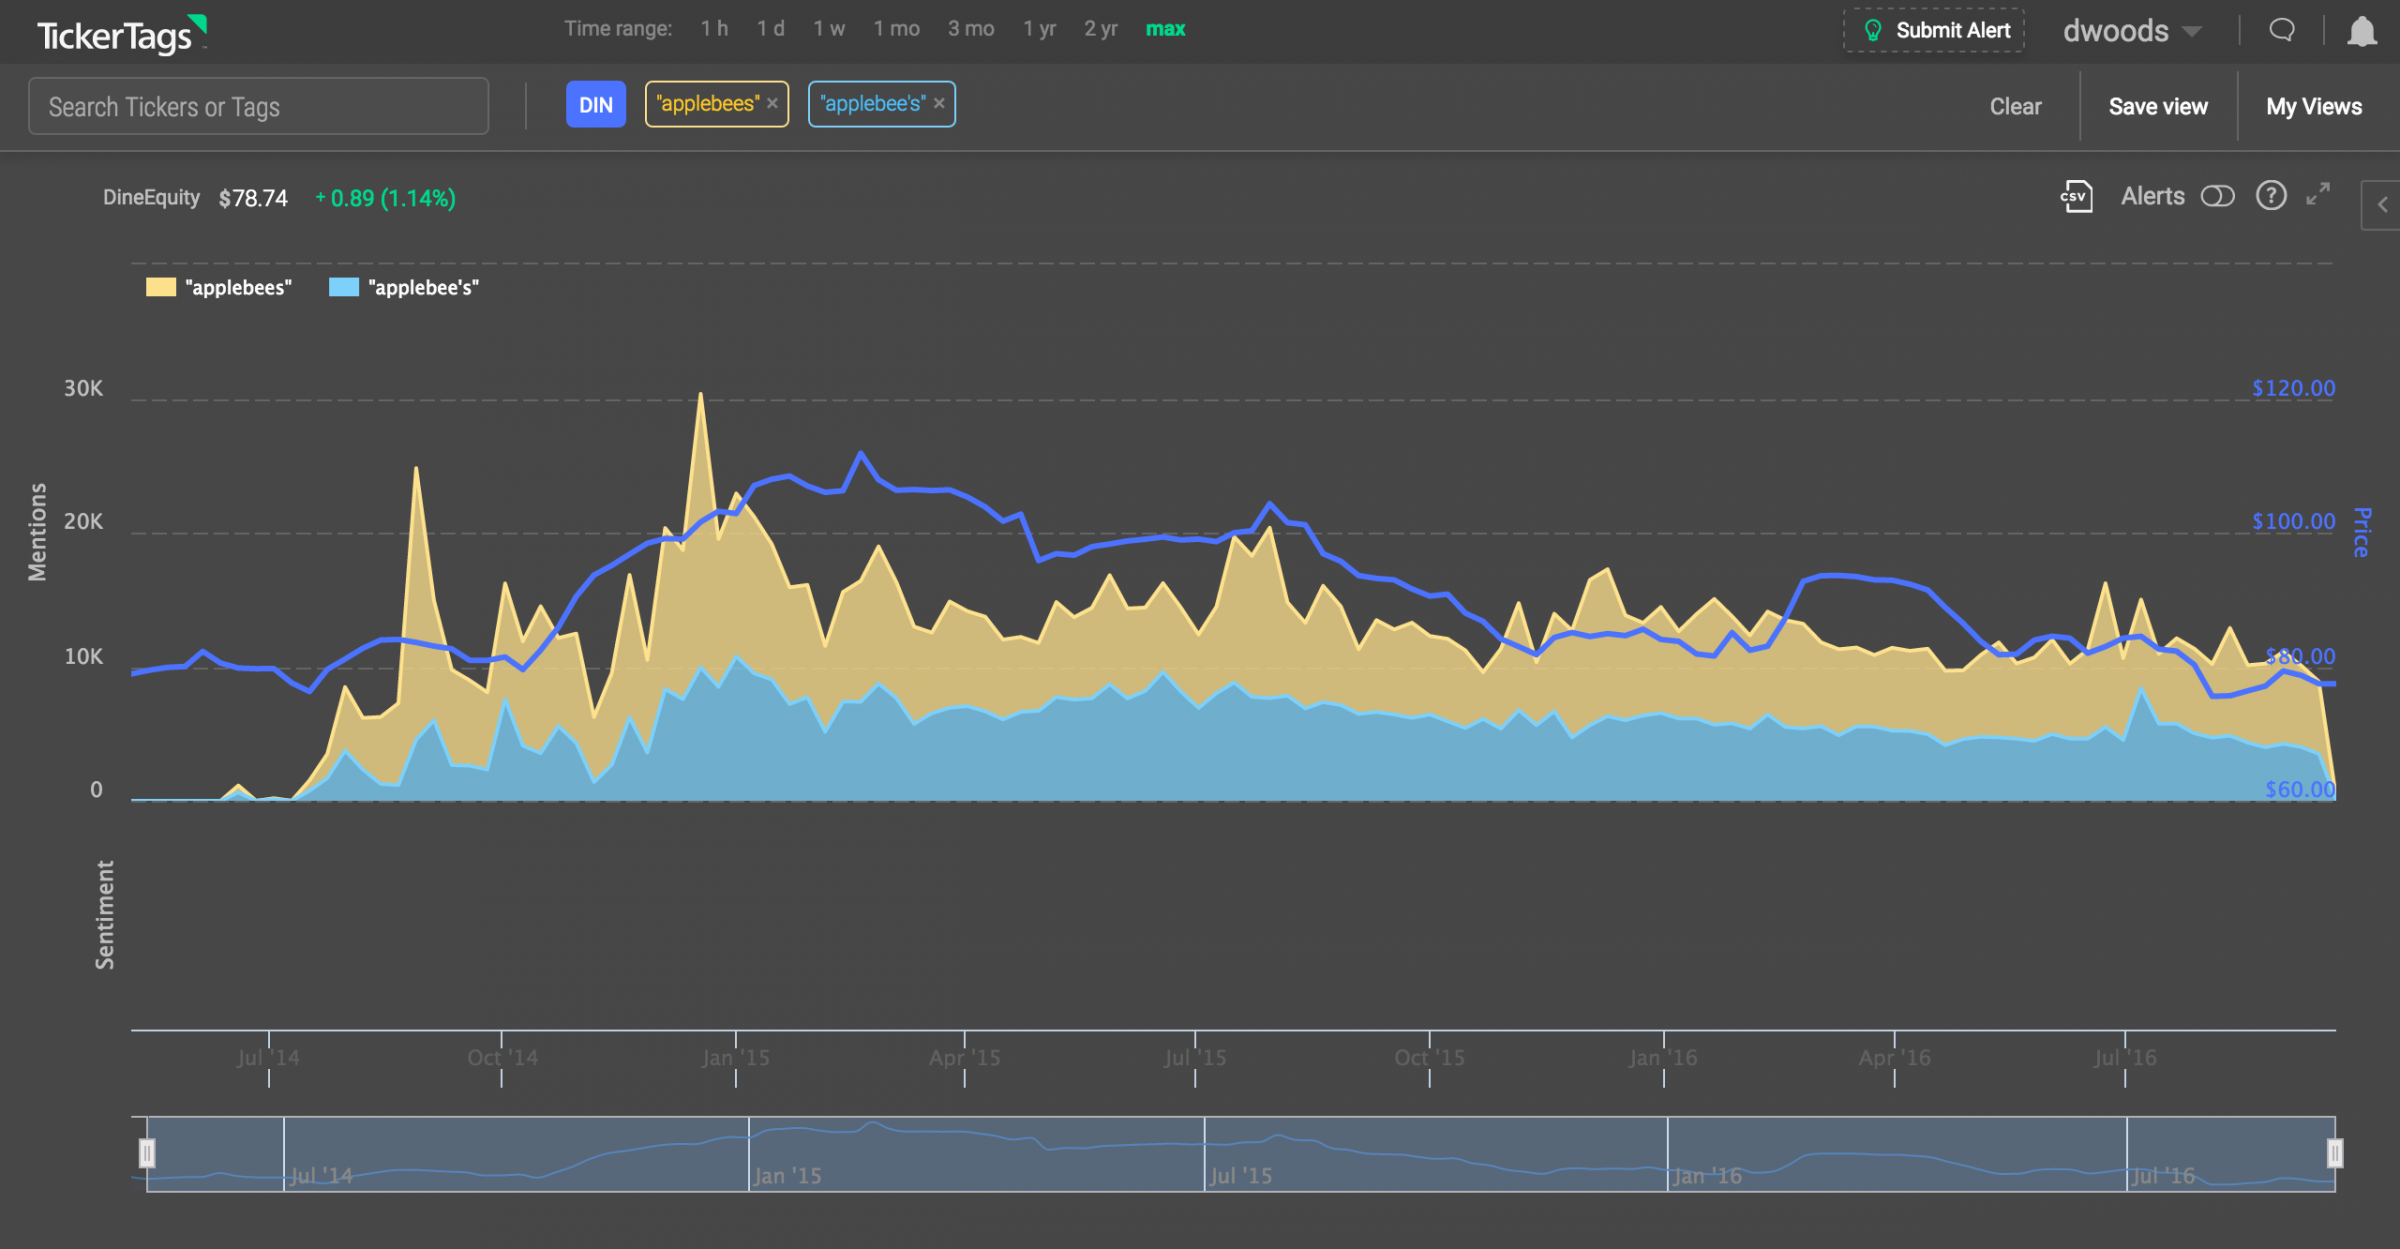Set time range to 3 mo
2400x1249 pixels.
pos(971,29)
